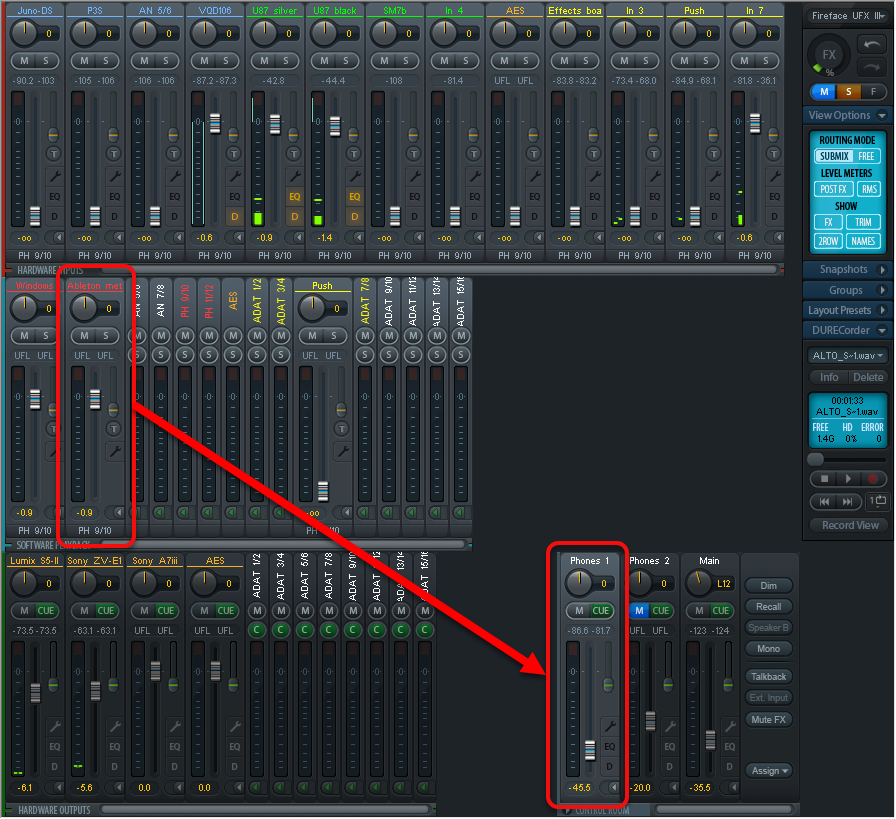The width and height of the screenshot is (896, 819).
Task: Click the Main output fader handle
Action: (710, 738)
